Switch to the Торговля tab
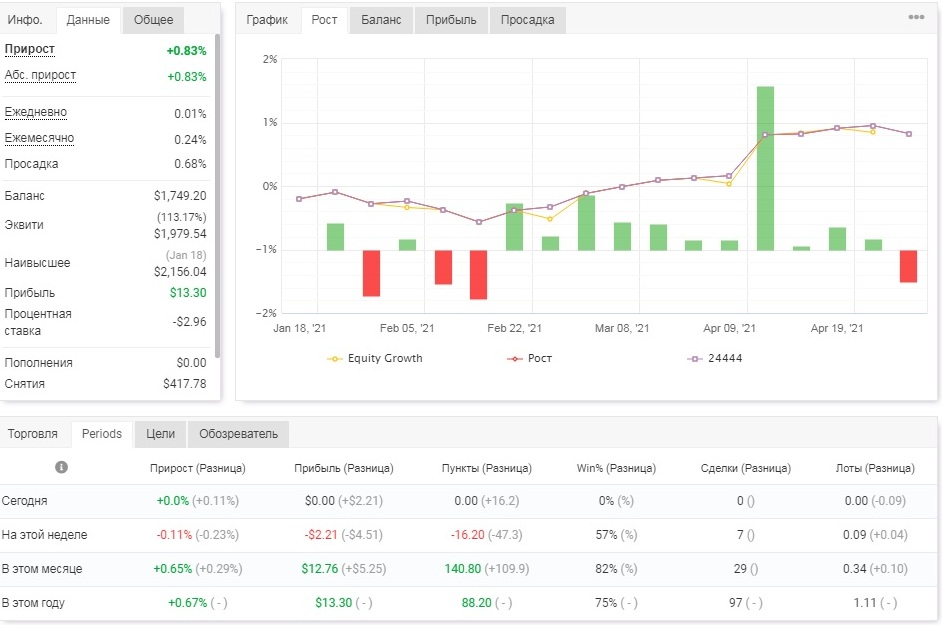Viewport: 942px width, 625px height. tap(33, 434)
